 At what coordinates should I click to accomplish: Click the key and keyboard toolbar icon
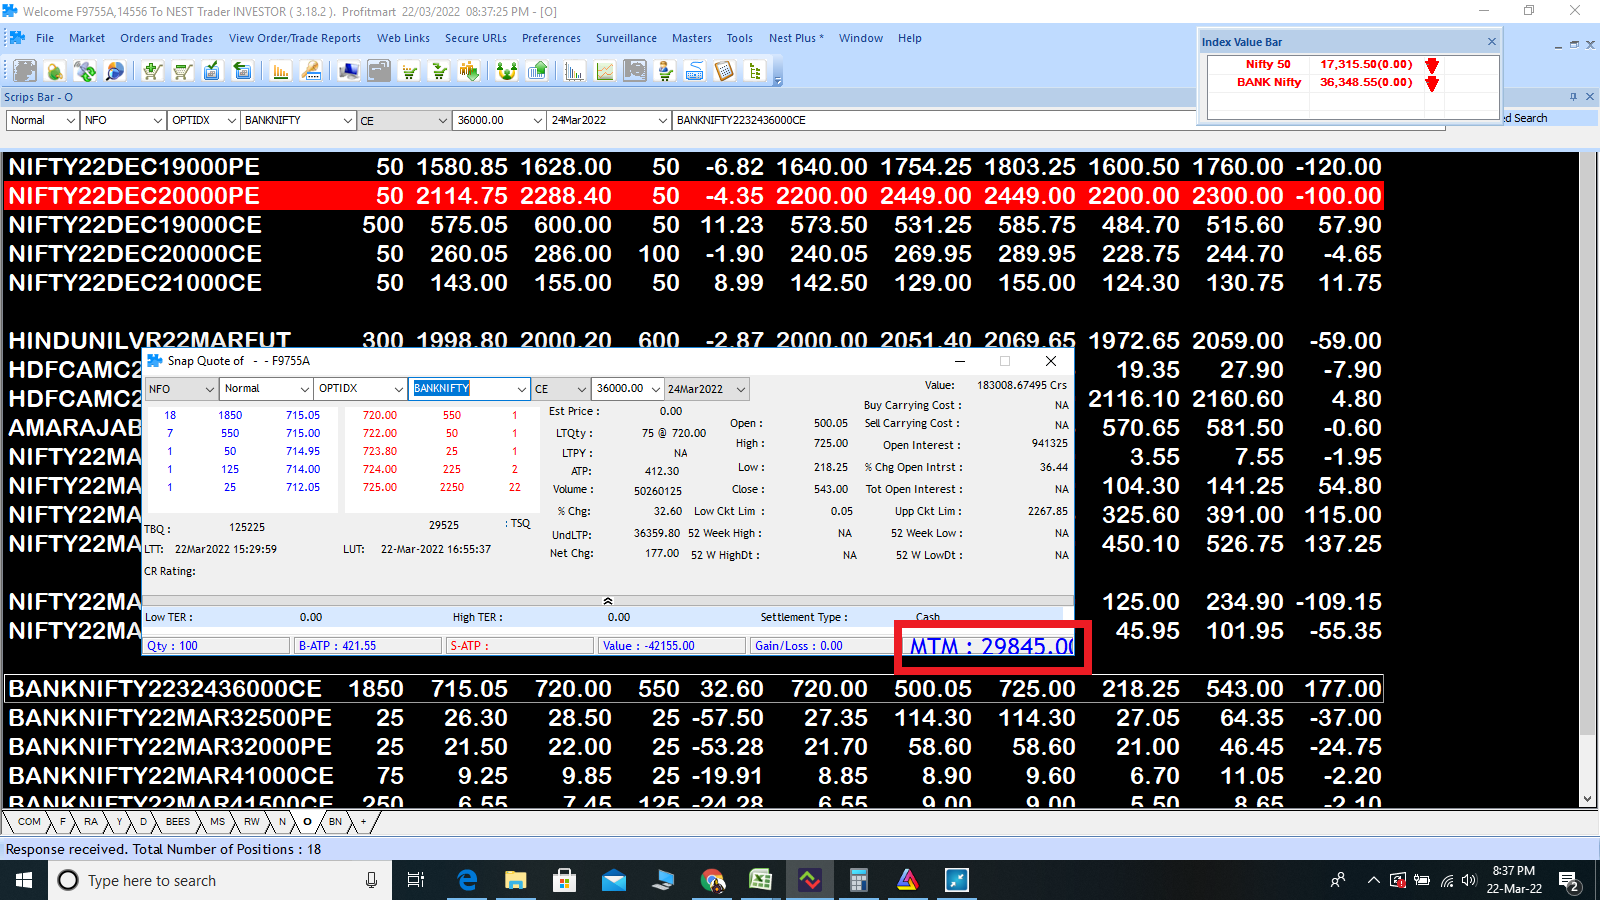point(311,71)
